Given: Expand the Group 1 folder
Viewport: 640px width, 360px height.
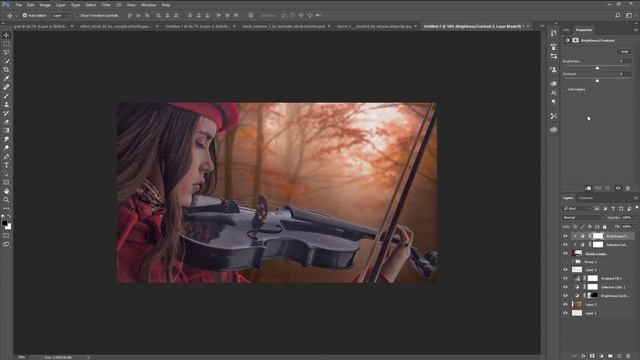Looking at the screenshot, I should click(x=572, y=262).
